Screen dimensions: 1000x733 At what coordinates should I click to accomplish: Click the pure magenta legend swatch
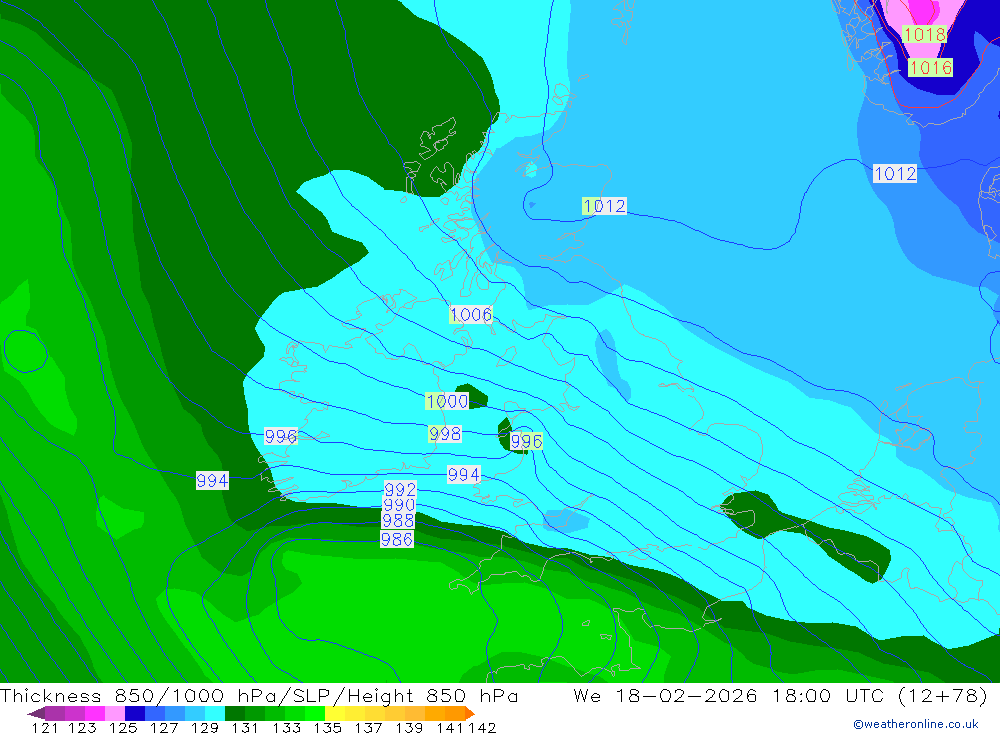(95, 713)
